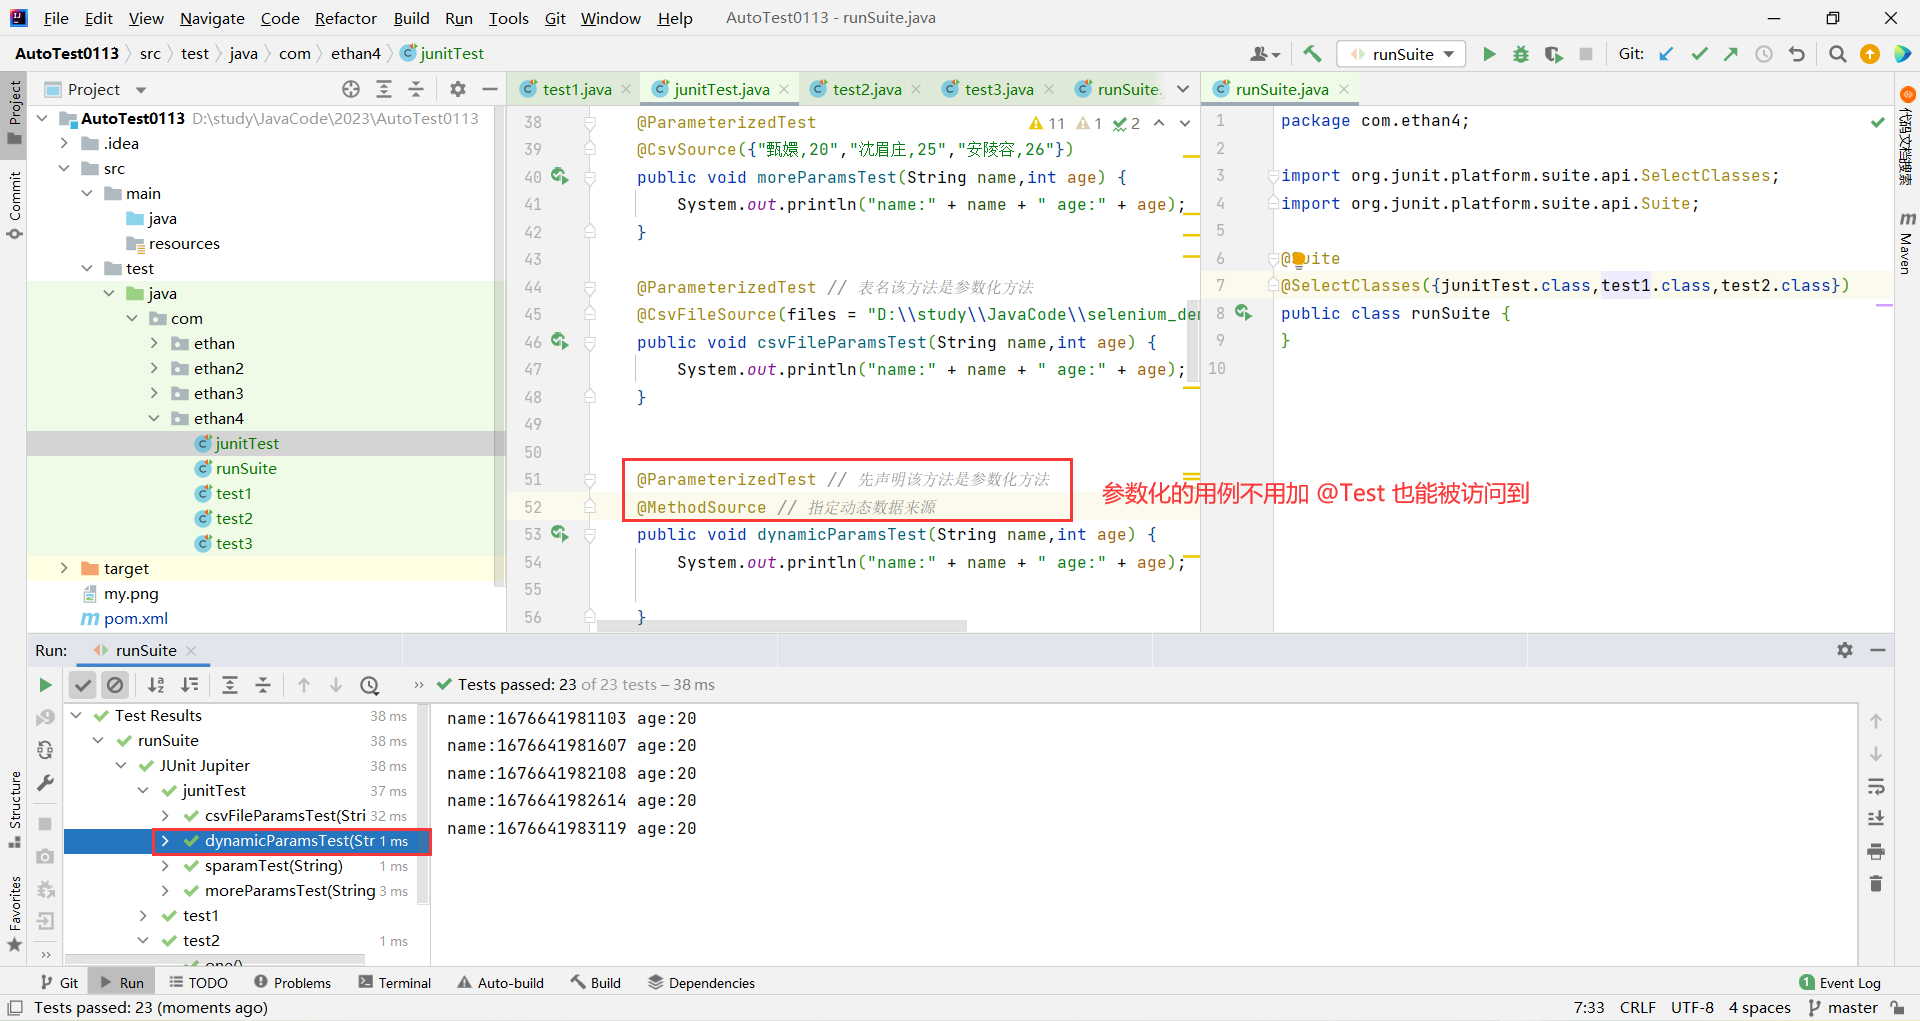Open the Dependencies tool window

[702, 983]
